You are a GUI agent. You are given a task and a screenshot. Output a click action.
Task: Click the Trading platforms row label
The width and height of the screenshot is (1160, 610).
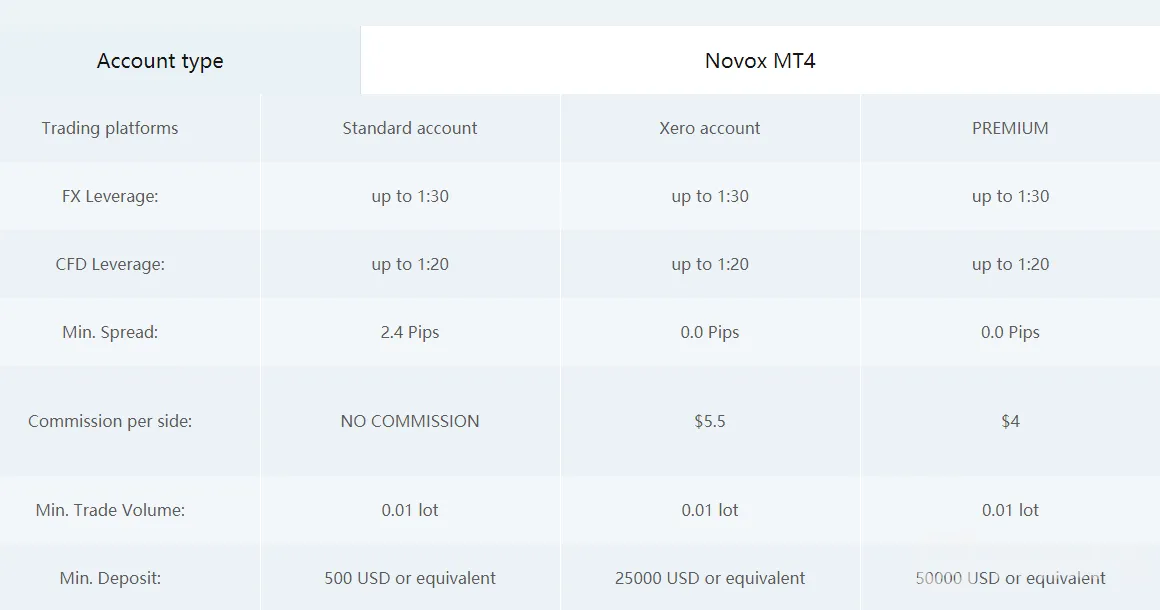click(x=109, y=128)
